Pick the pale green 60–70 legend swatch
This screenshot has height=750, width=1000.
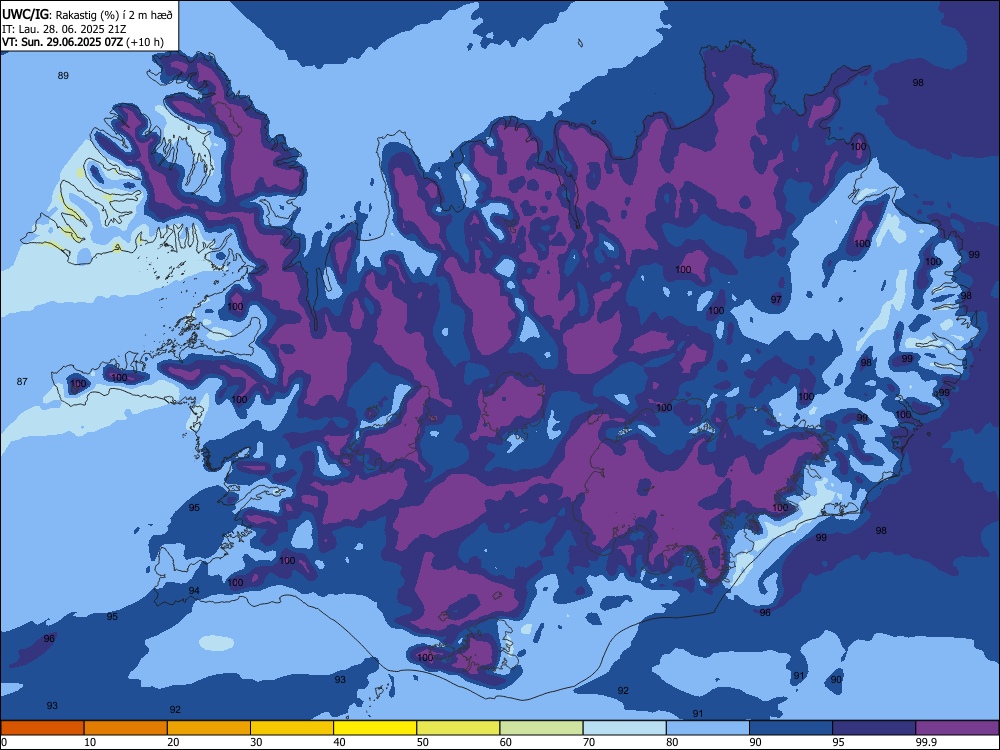tap(541, 728)
